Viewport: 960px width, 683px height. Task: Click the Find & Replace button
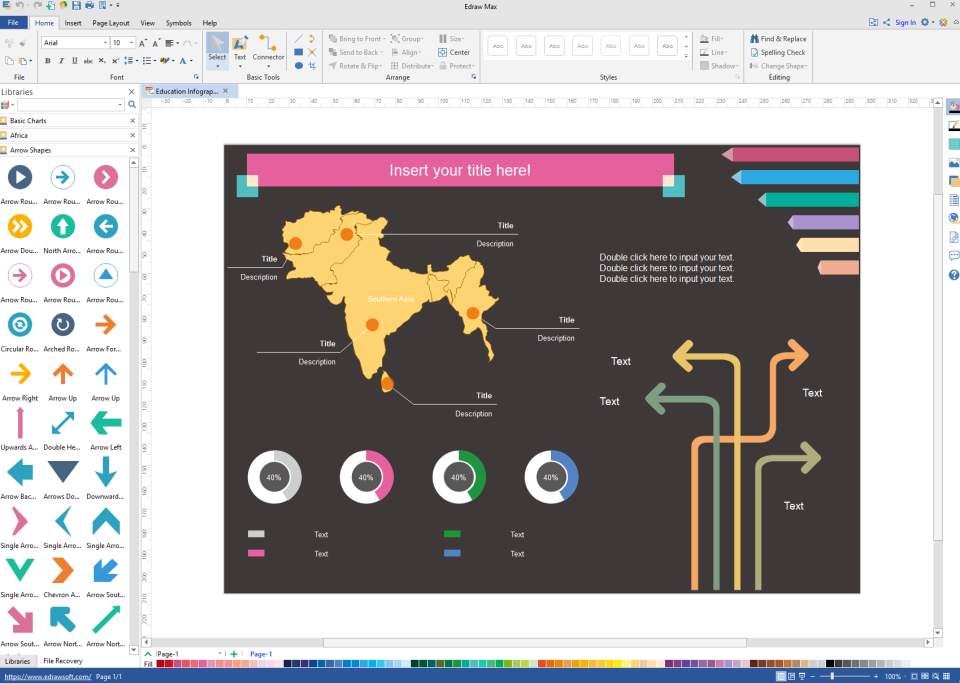click(x=778, y=39)
